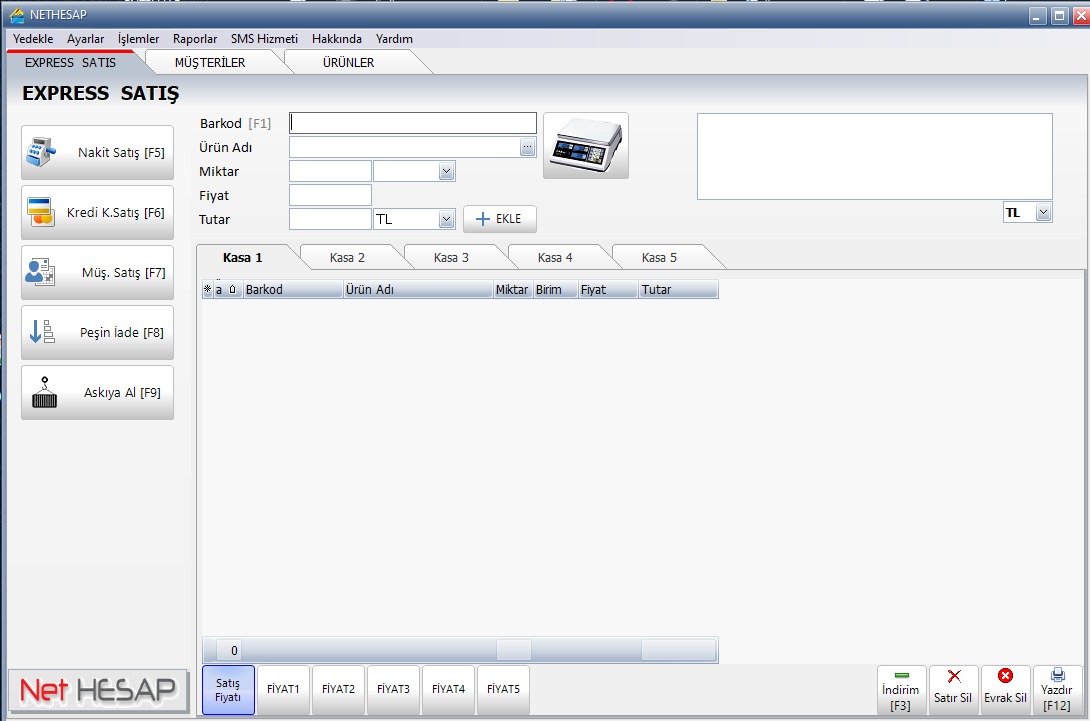The width and height of the screenshot is (1090, 721).
Task: Click the weighing scale image button
Action: tap(585, 146)
